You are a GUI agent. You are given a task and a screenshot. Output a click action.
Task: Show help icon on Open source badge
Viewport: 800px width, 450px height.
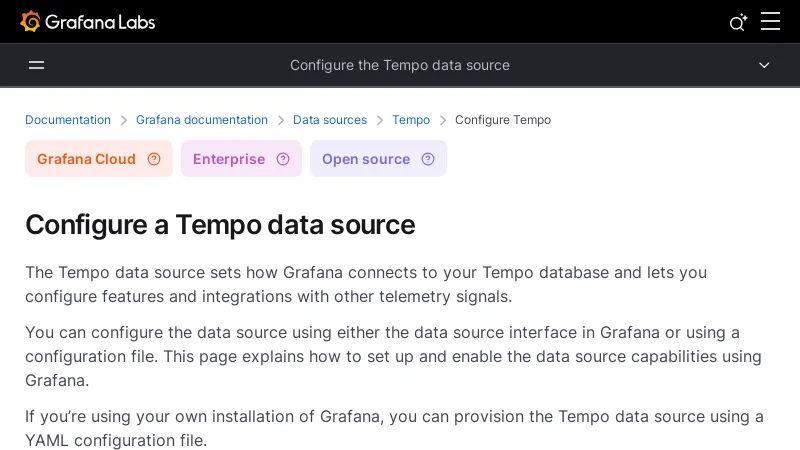tap(428, 159)
